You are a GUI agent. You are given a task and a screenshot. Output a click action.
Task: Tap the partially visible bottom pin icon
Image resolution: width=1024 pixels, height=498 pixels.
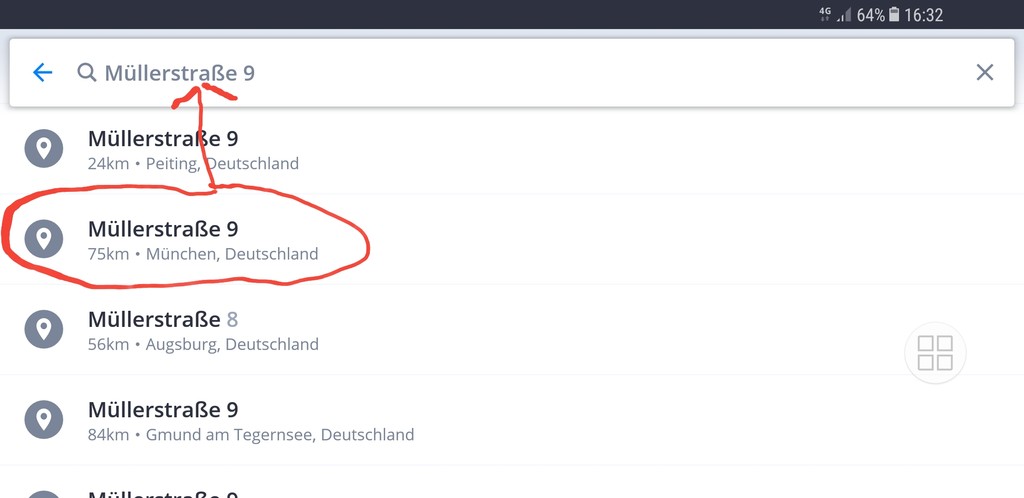click(44, 494)
